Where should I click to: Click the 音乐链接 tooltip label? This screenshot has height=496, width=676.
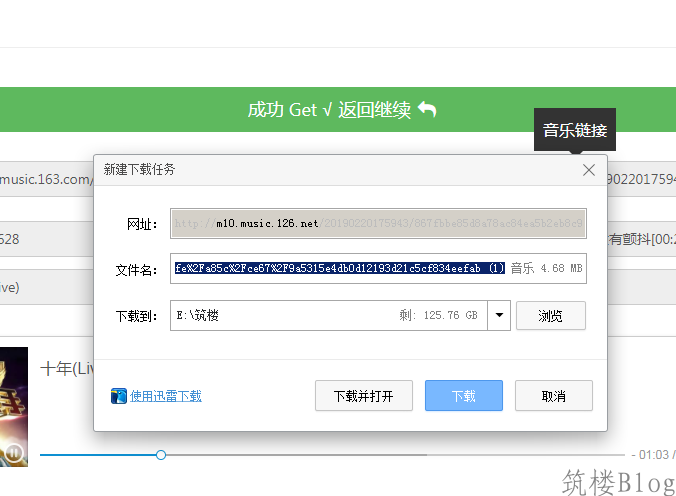[574, 130]
